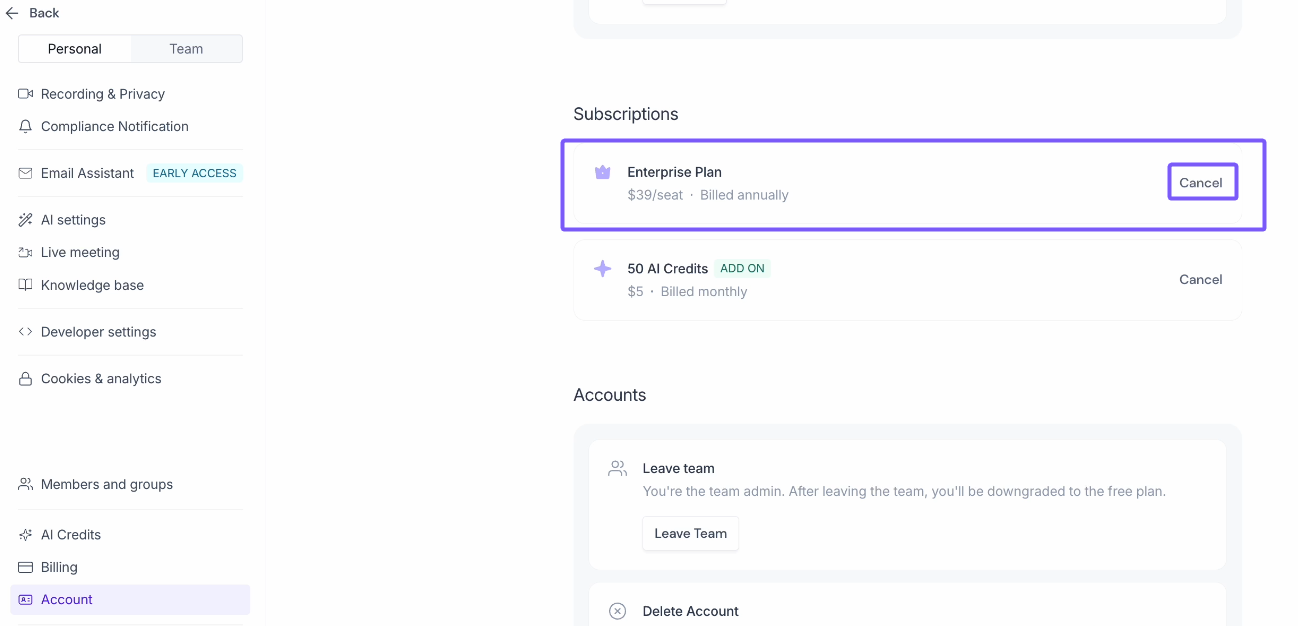
Task: Click the envelope Email Assistant icon
Action: click(26, 174)
